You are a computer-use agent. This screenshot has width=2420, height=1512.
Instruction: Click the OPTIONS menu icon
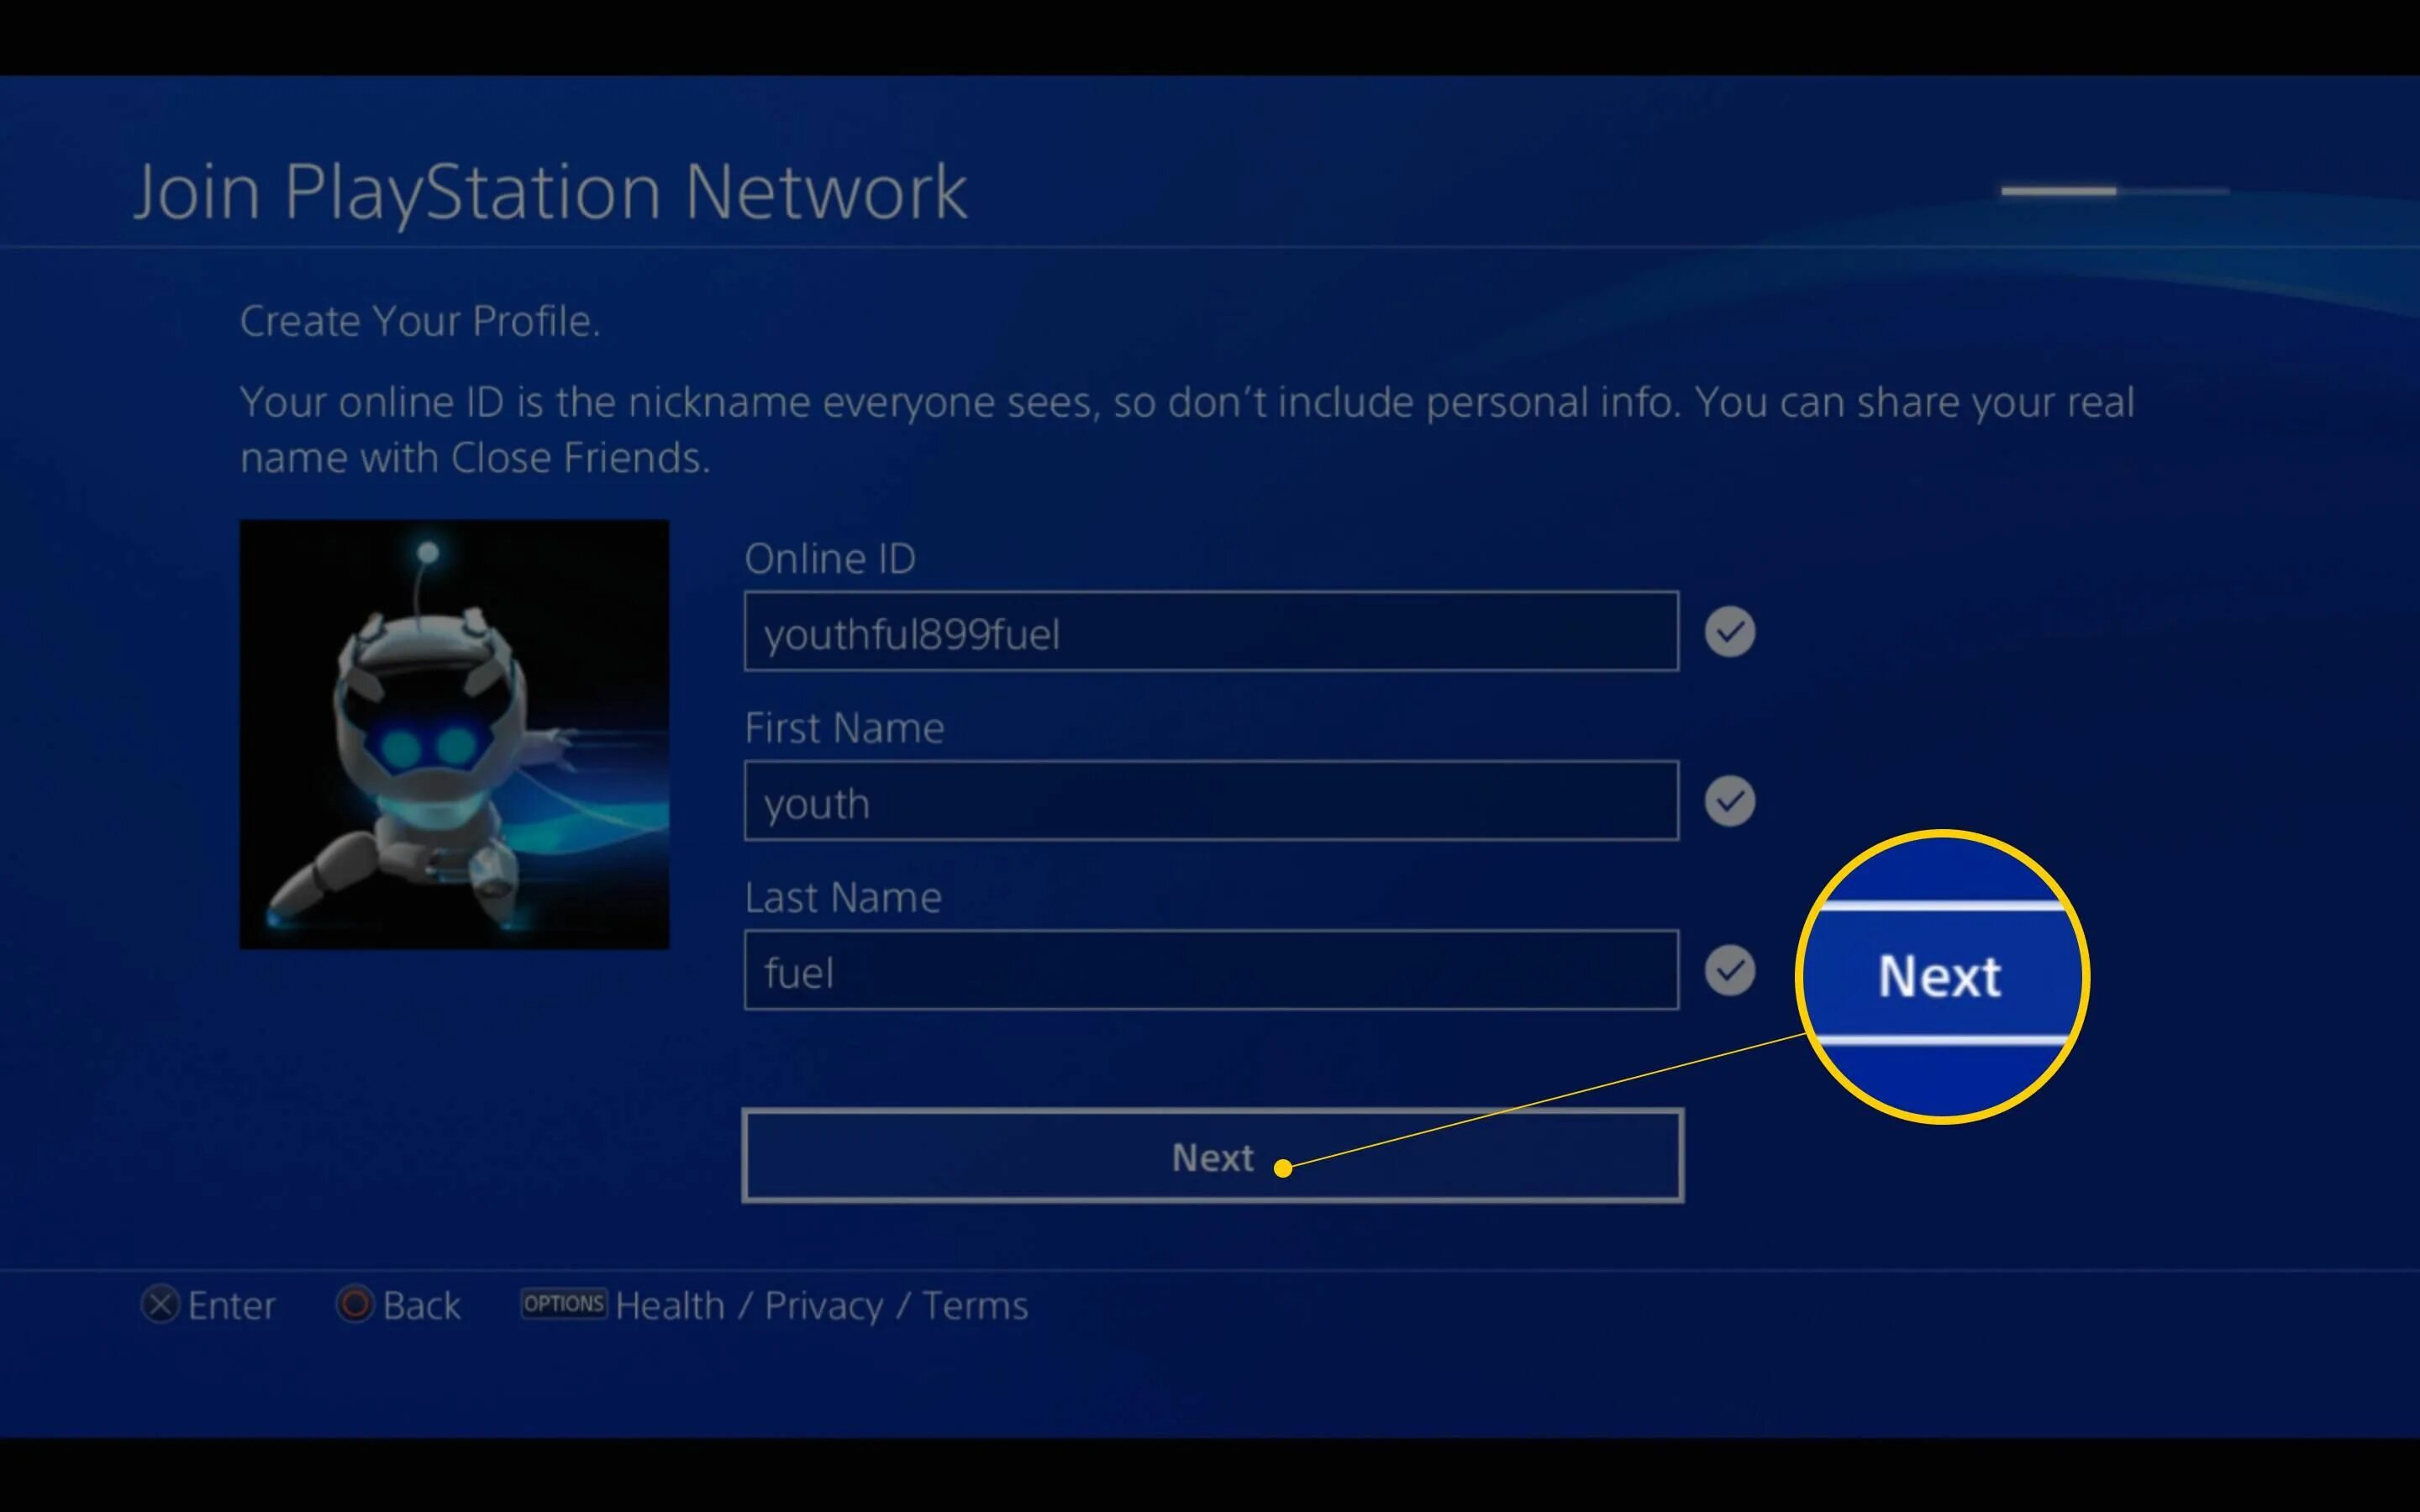point(563,1305)
